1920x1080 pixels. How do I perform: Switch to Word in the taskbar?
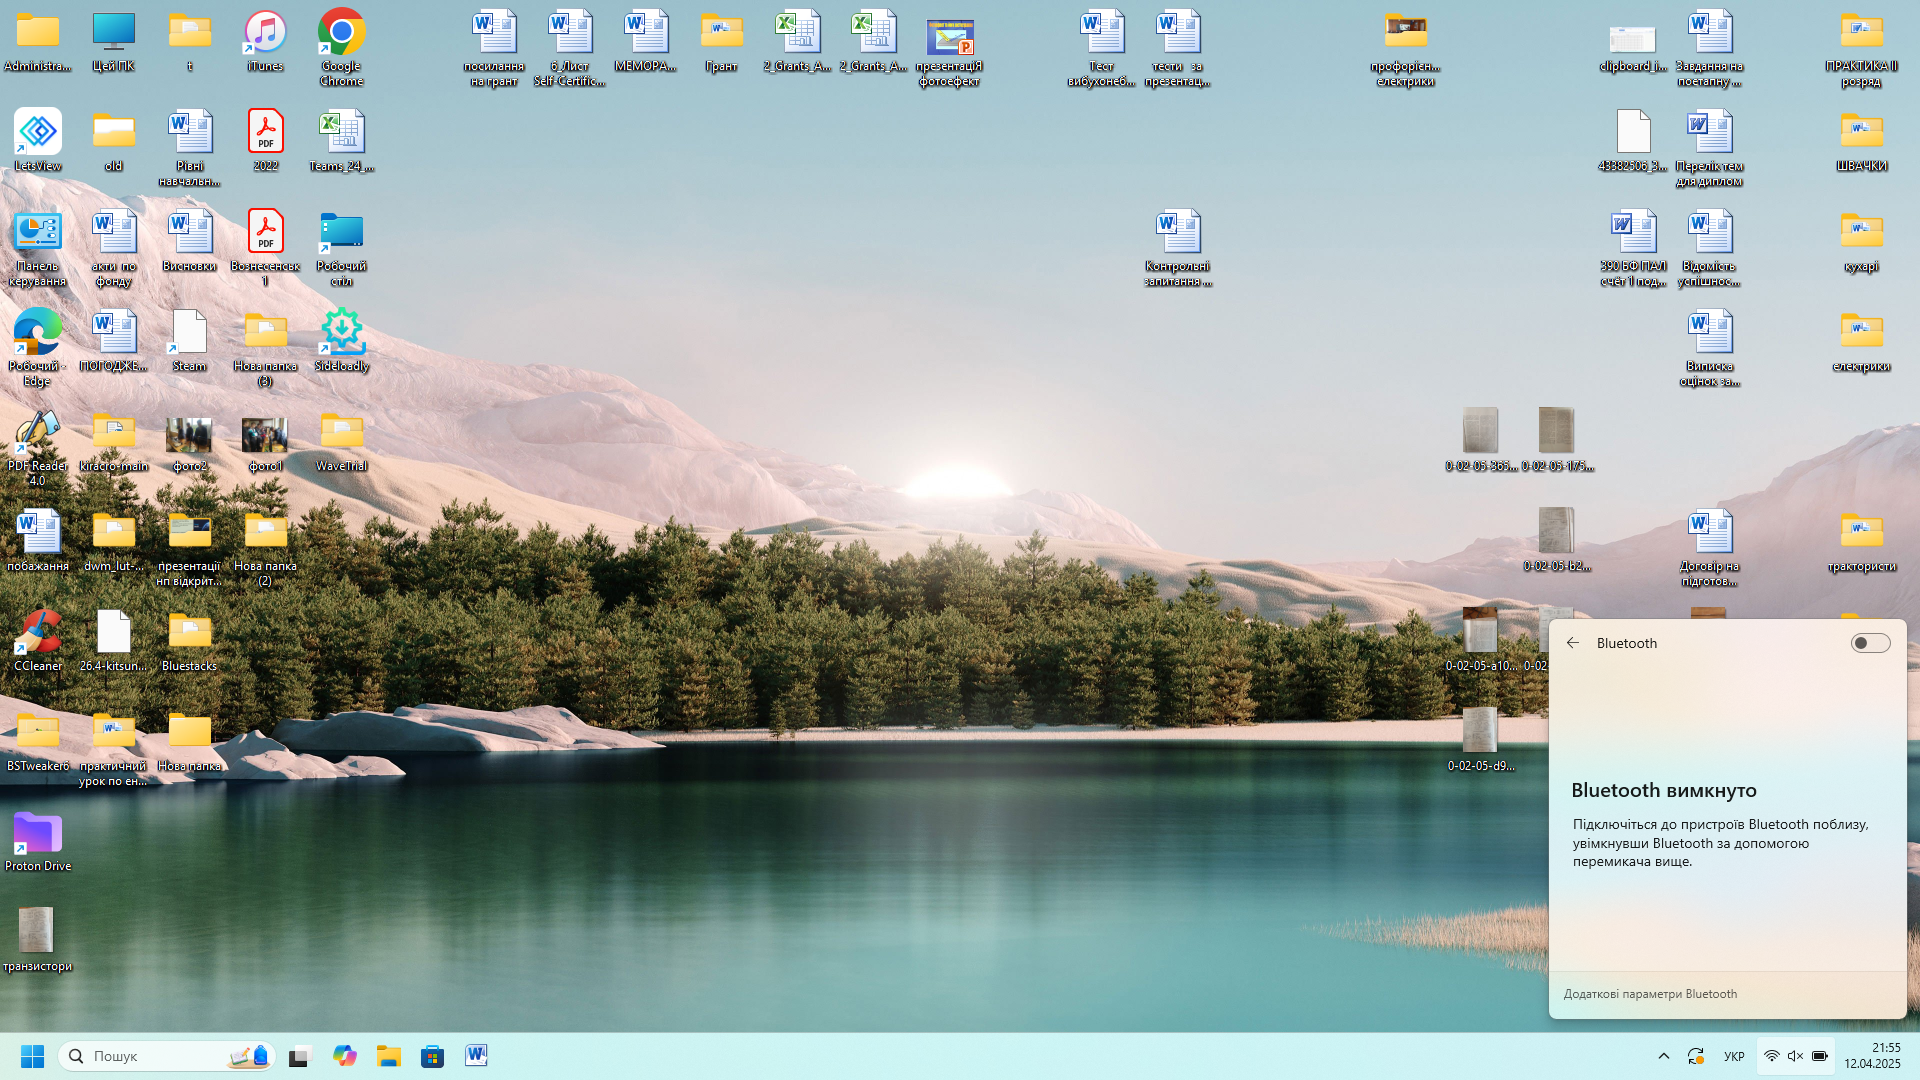[x=476, y=1056]
